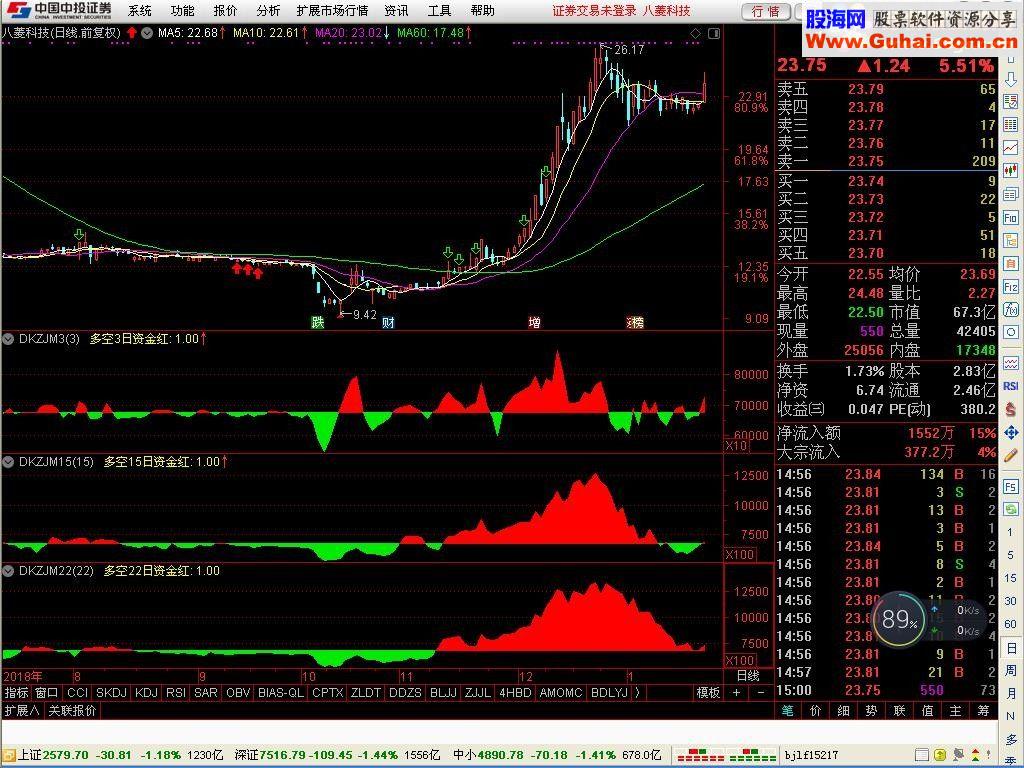Click www.Guhai.com.cn link

pos(911,42)
